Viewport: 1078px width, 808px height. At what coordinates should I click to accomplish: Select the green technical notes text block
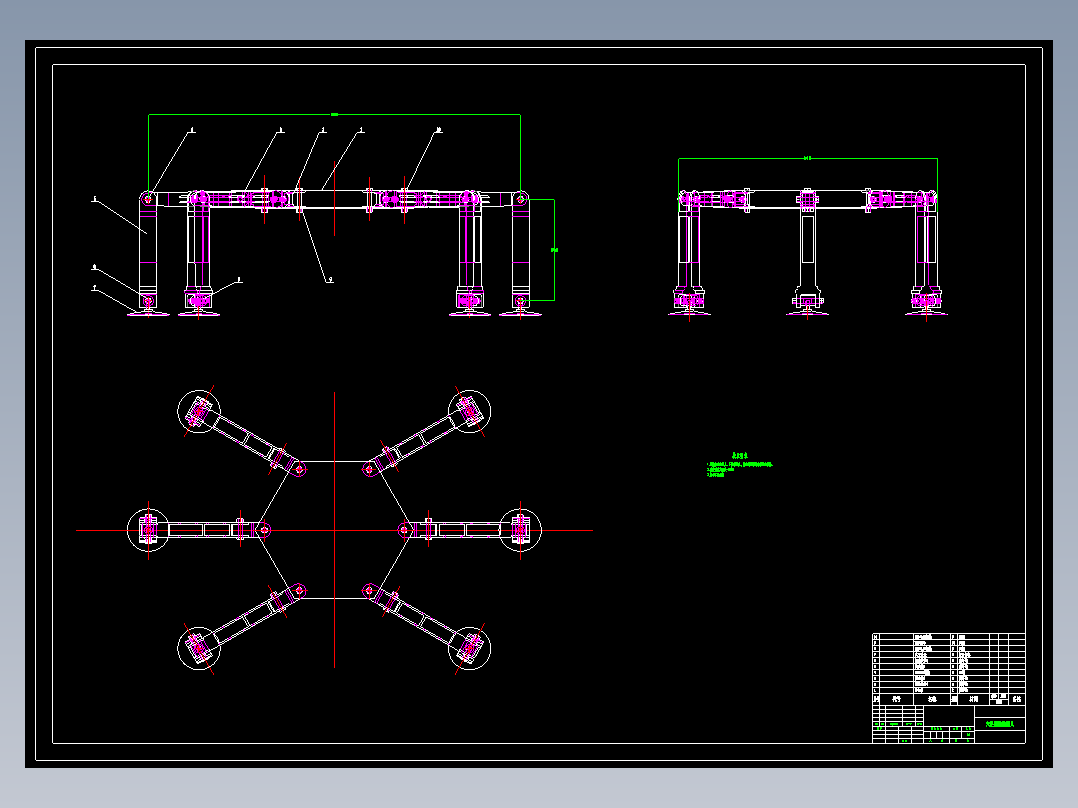point(740,465)
